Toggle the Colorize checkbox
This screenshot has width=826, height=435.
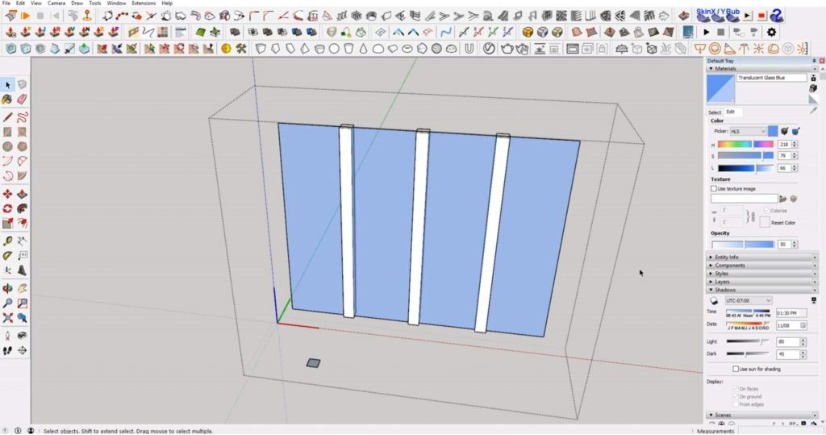(766, 211)
